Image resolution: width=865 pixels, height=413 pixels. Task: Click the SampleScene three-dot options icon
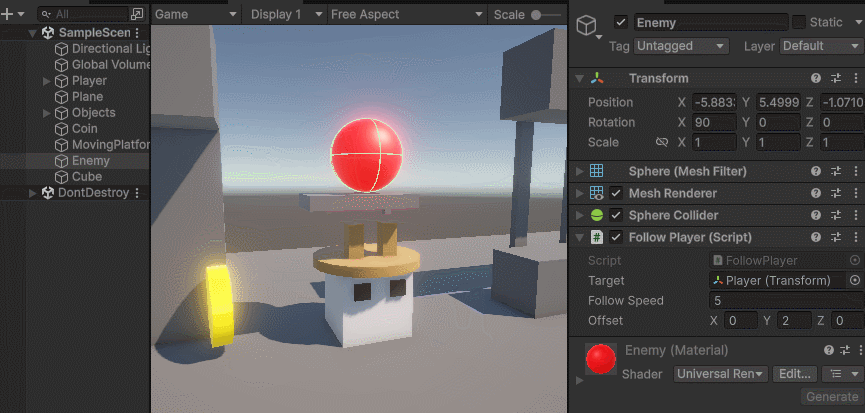click(x=138, y=33)
